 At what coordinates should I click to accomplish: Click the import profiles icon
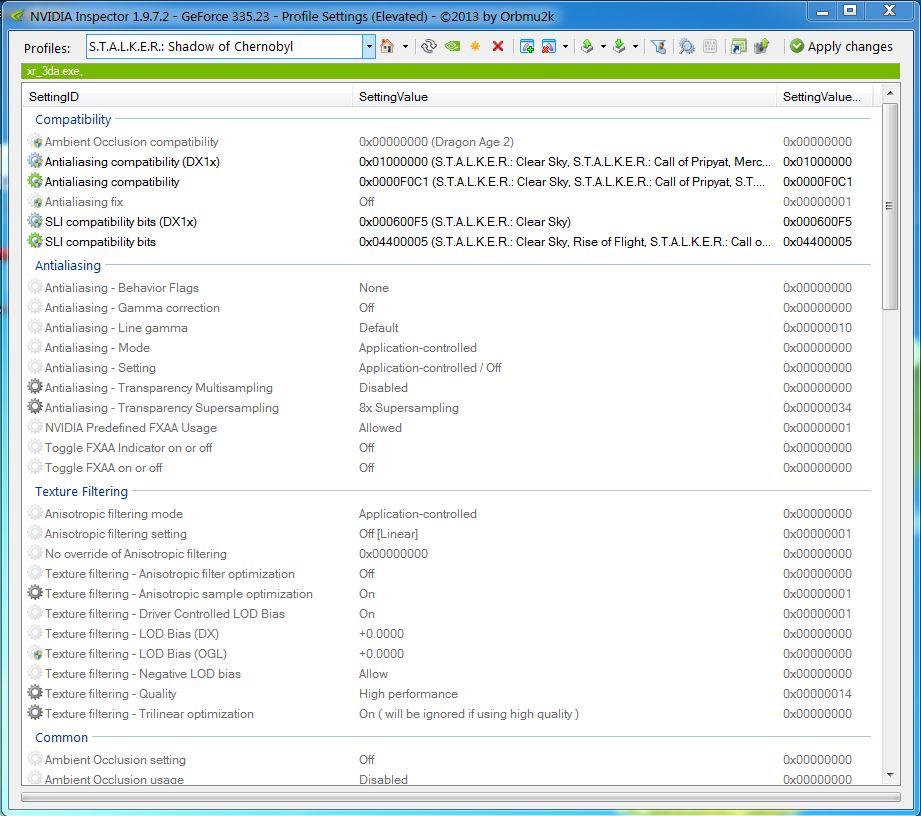point(619,46)
